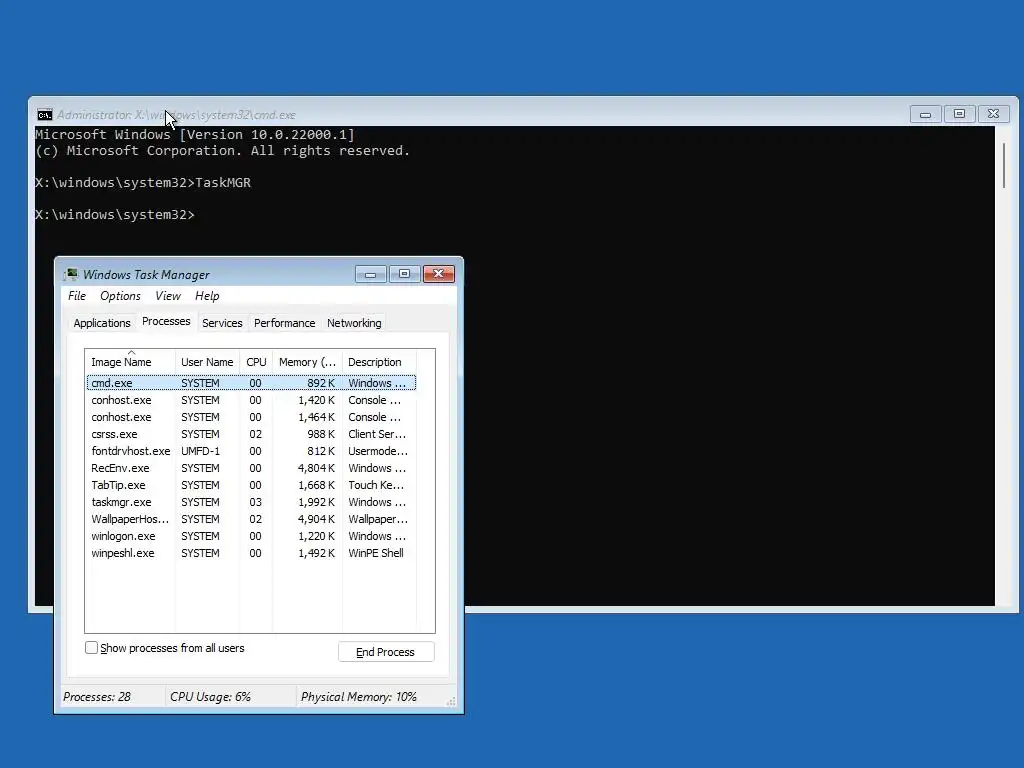This screenshot has height=768, width=1024.
Task: Sort by the Memory column header
Action: [x=307, y=362]
